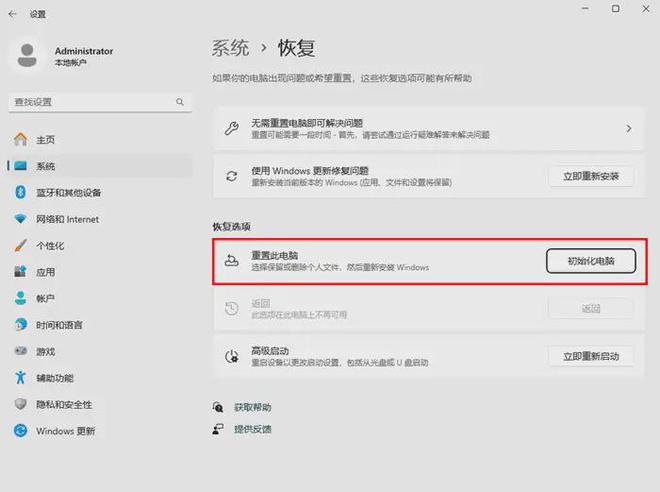The width and height of the screenshot is (660, 492).
Task: Expand 无需重置电脑即可解决问题 with the chevron
Action: click(628, 128)
